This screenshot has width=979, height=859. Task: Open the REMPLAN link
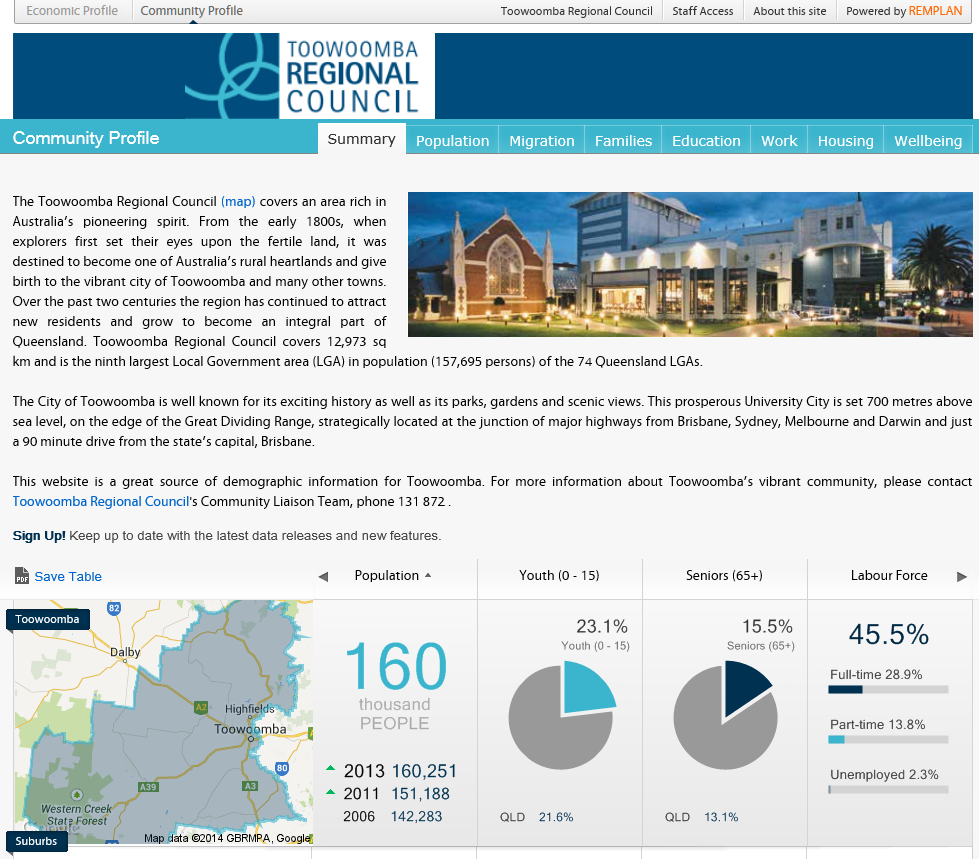[935, 11]
